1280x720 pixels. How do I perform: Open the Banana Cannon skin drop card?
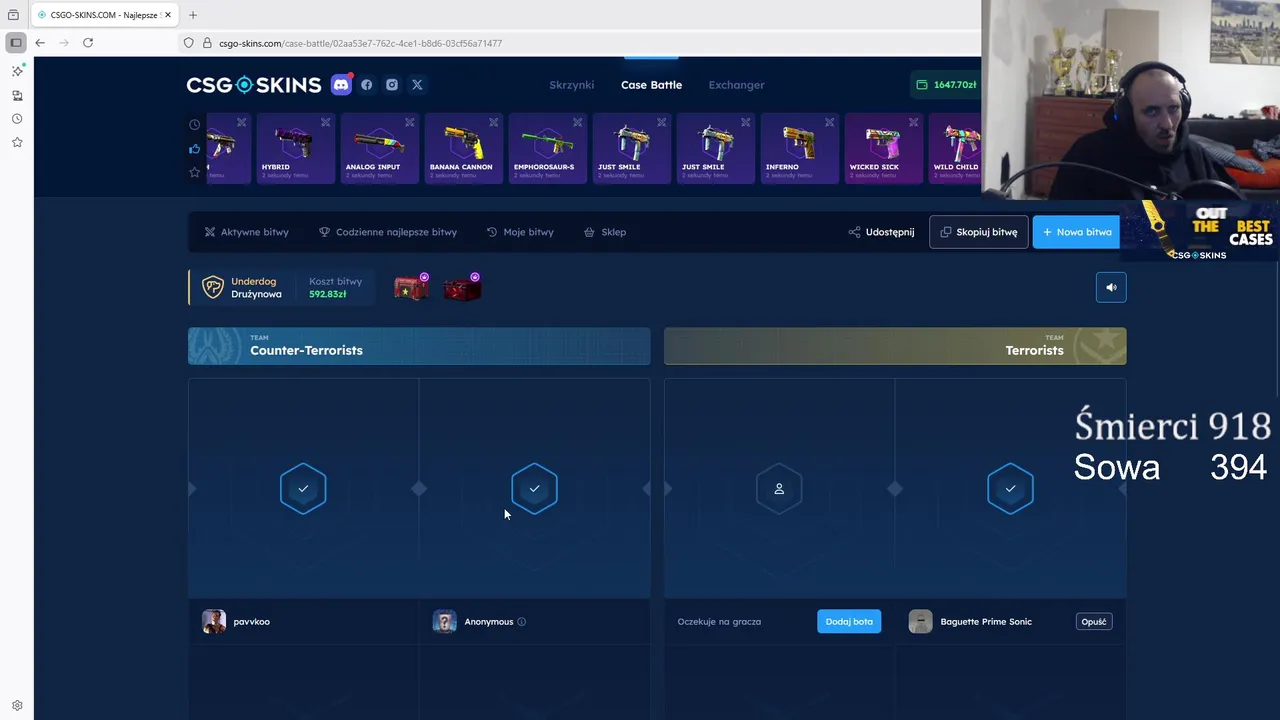click(x=464, y=148)
